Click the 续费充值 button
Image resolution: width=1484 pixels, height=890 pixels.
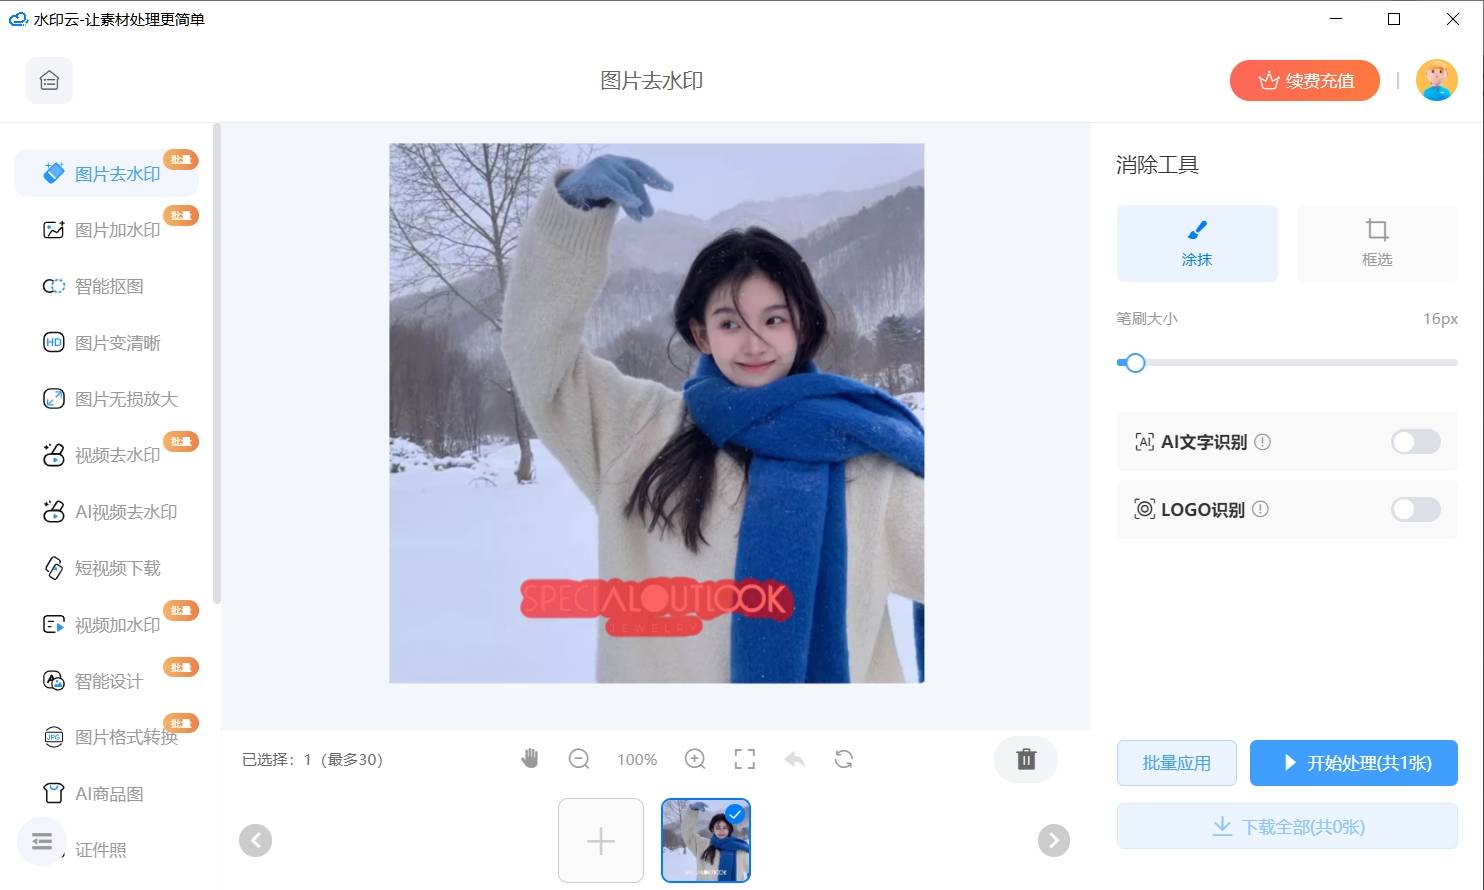pyautogui.click(x=1305, y=81)
